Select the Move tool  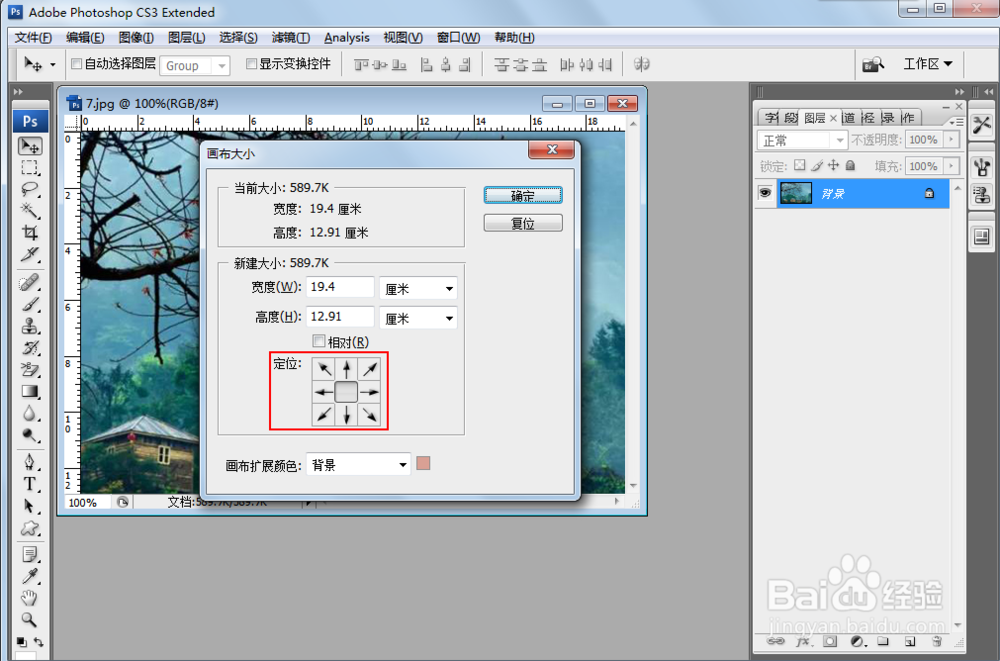pyautogui.click(x=30, y=146)
